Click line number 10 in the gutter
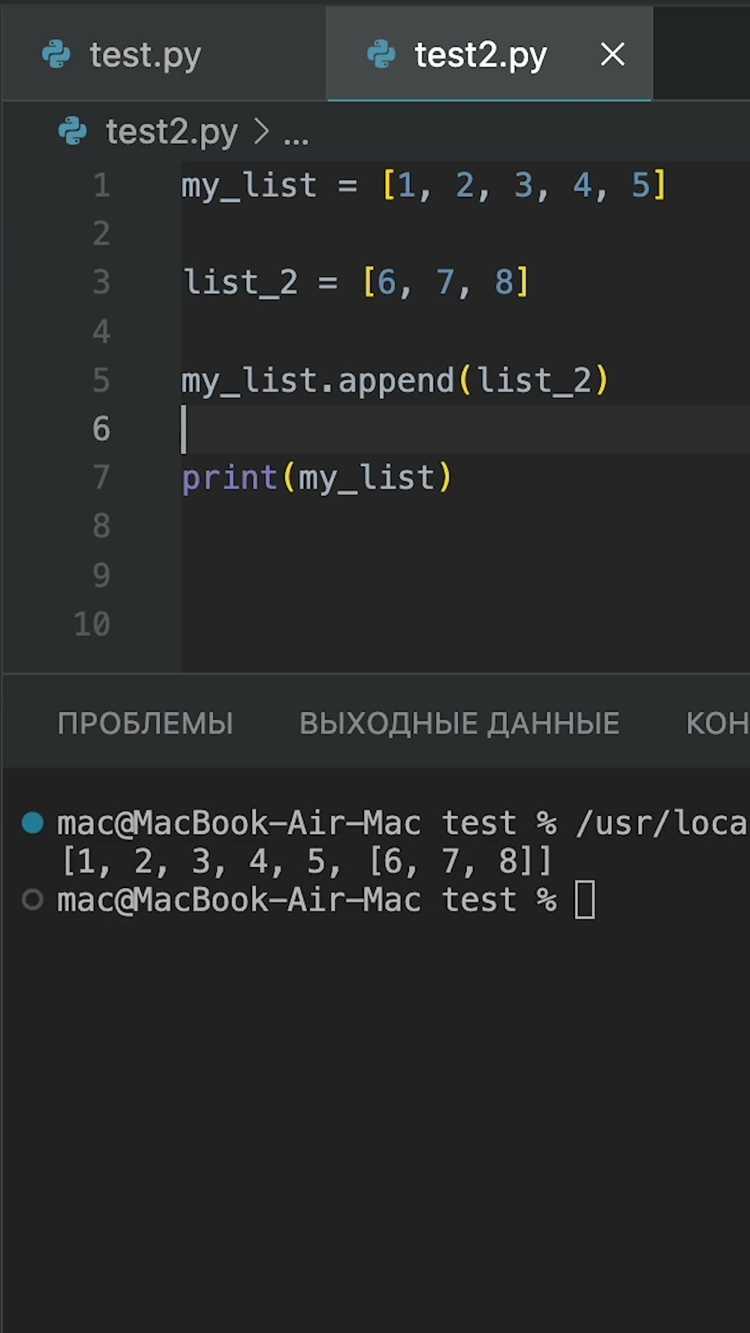 tap(92, 624)
